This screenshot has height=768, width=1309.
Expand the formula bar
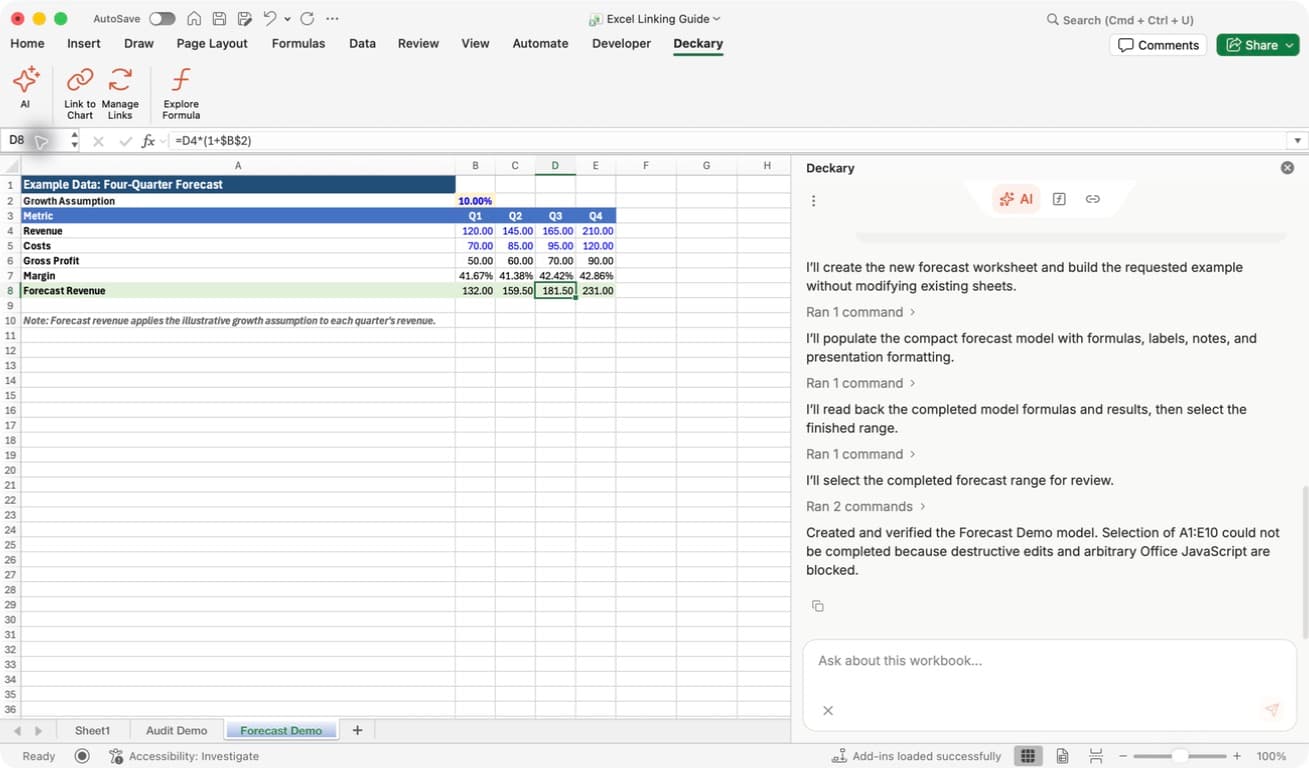click(1298, 141)
